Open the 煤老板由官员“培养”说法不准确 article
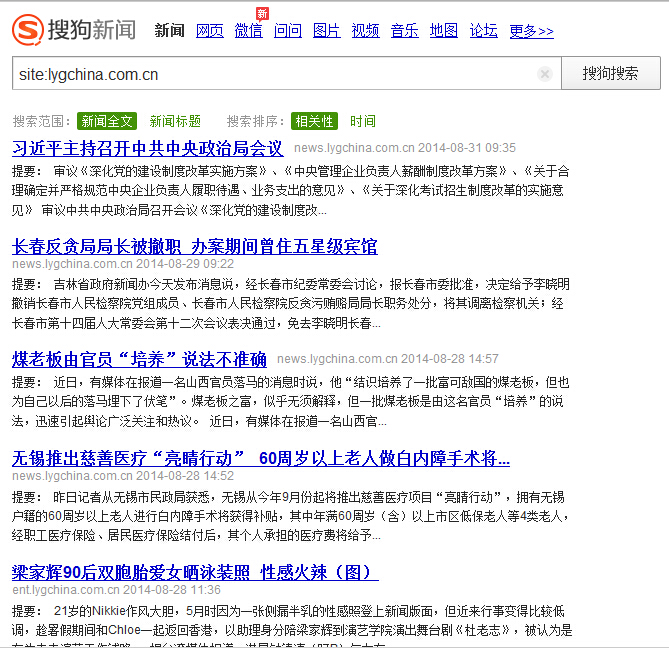The image size is (669, 648). (x=139, y=359)
